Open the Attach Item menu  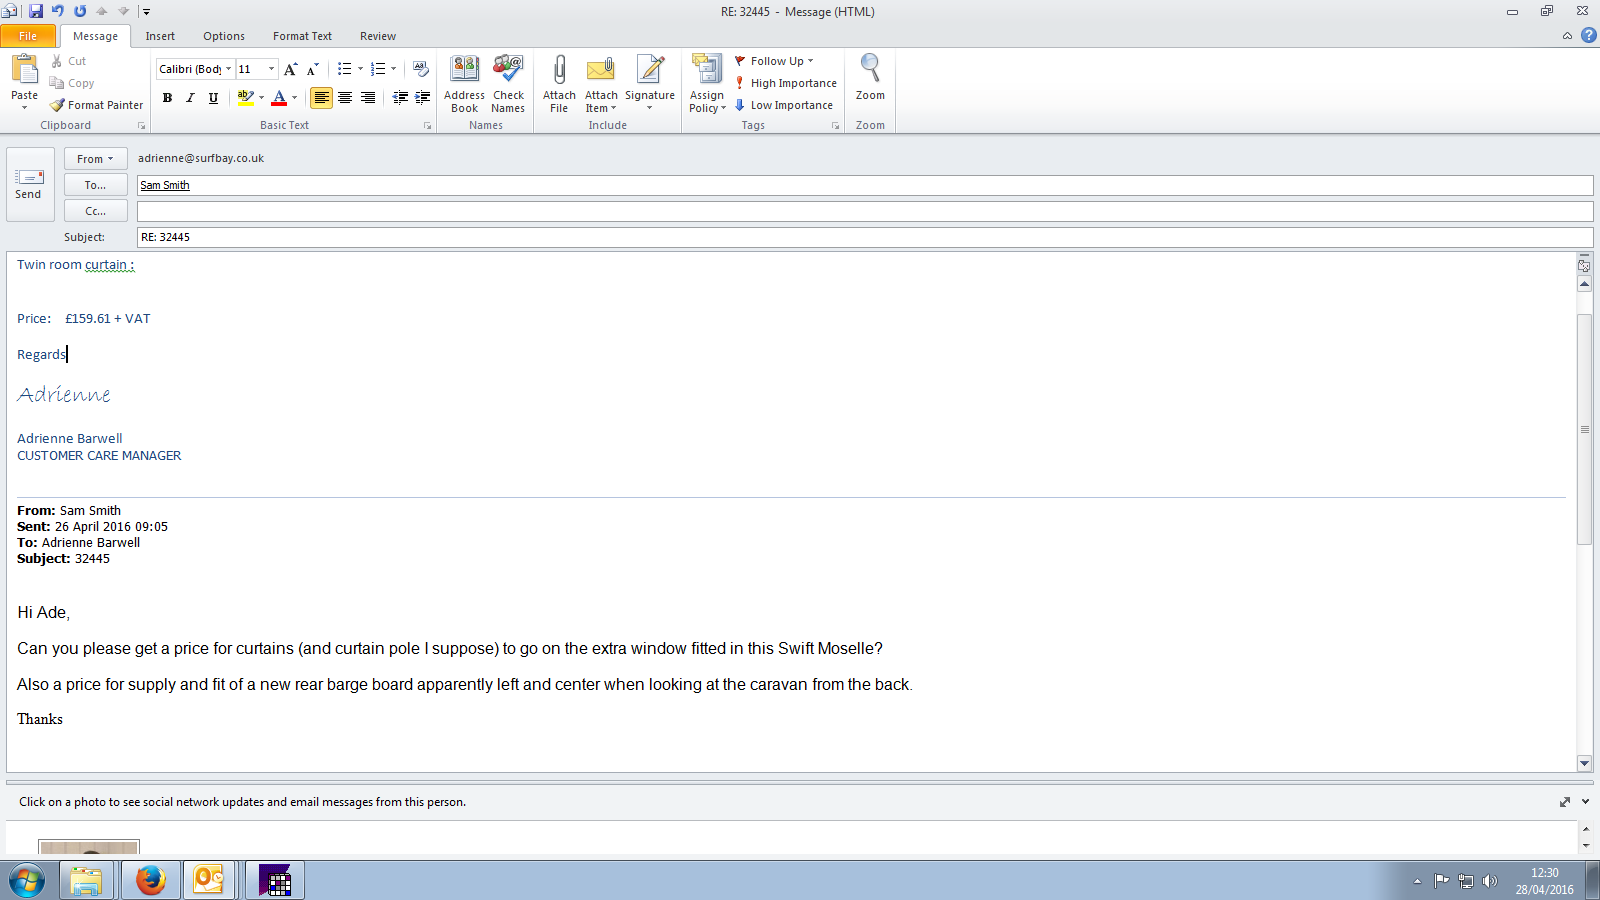pos(601,84)
